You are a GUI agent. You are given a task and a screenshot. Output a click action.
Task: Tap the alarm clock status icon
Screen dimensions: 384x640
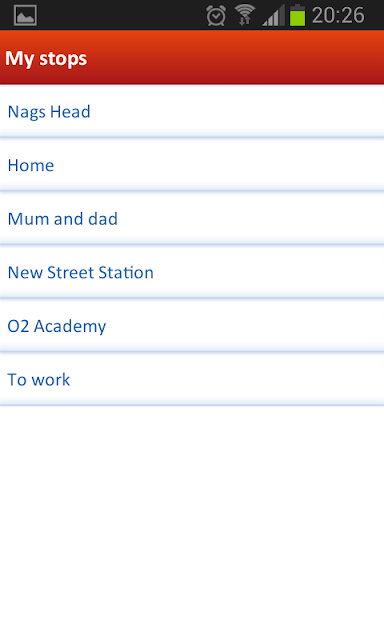click(x=216, y=16)
